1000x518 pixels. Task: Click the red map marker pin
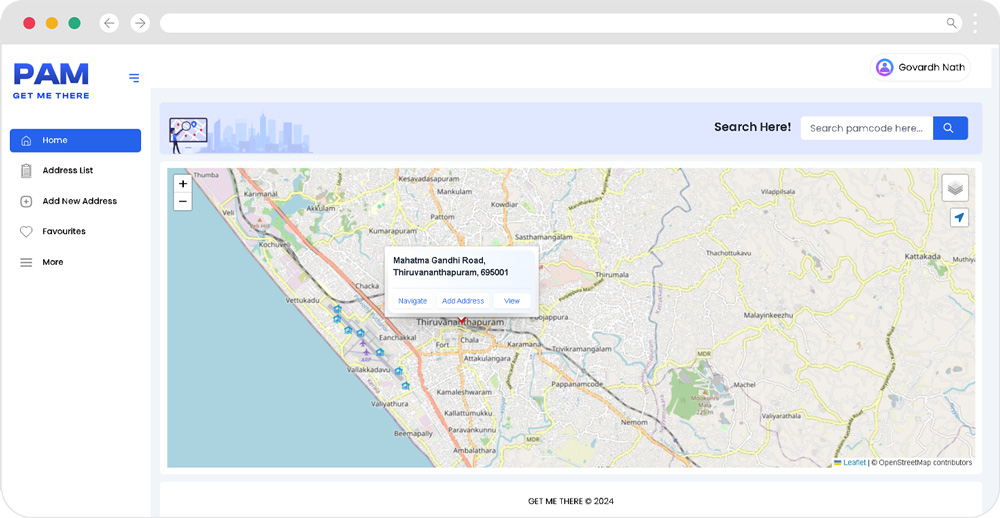(462, 320)
